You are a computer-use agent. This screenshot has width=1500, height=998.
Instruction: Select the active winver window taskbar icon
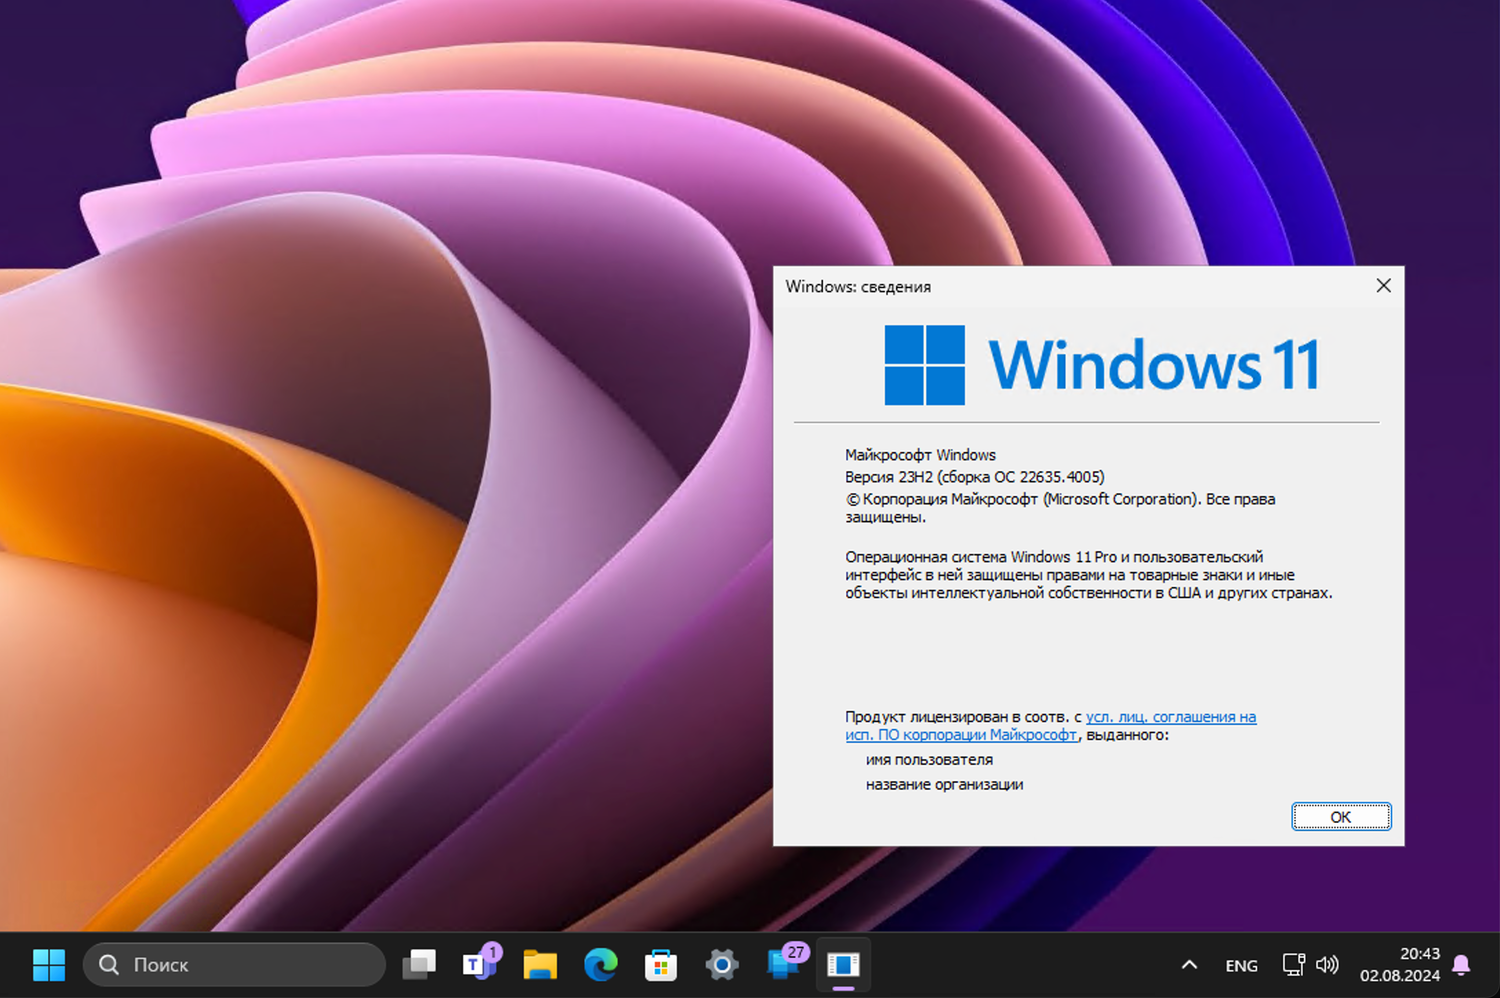[843, 965]
